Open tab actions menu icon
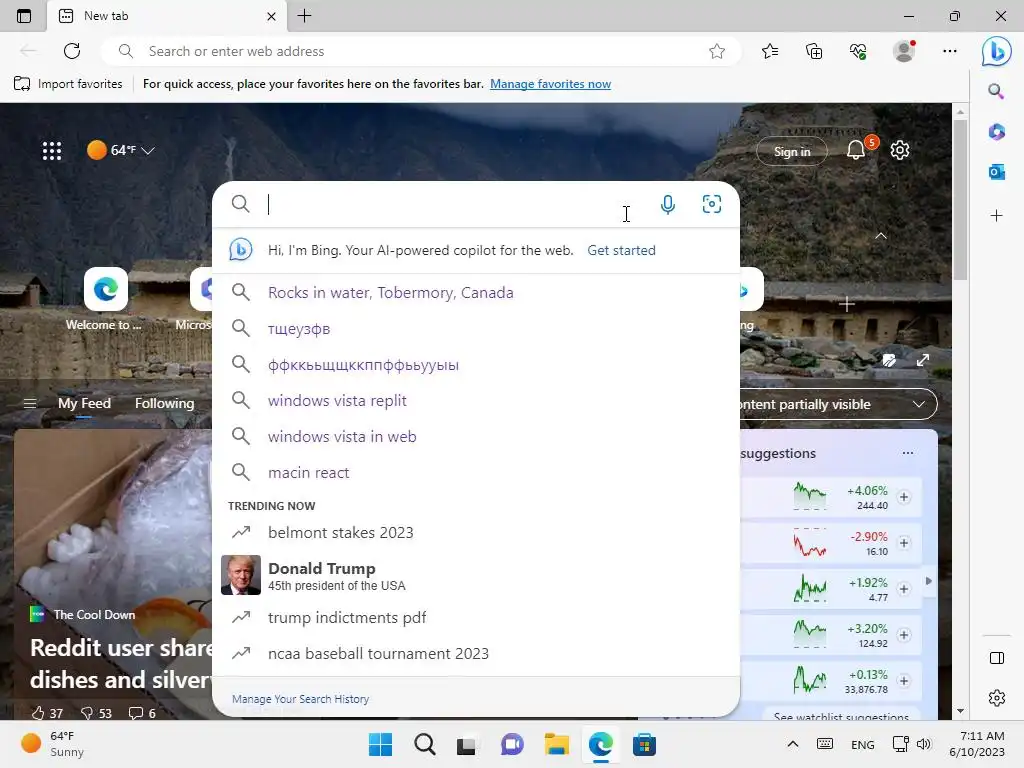 [24, 16]
